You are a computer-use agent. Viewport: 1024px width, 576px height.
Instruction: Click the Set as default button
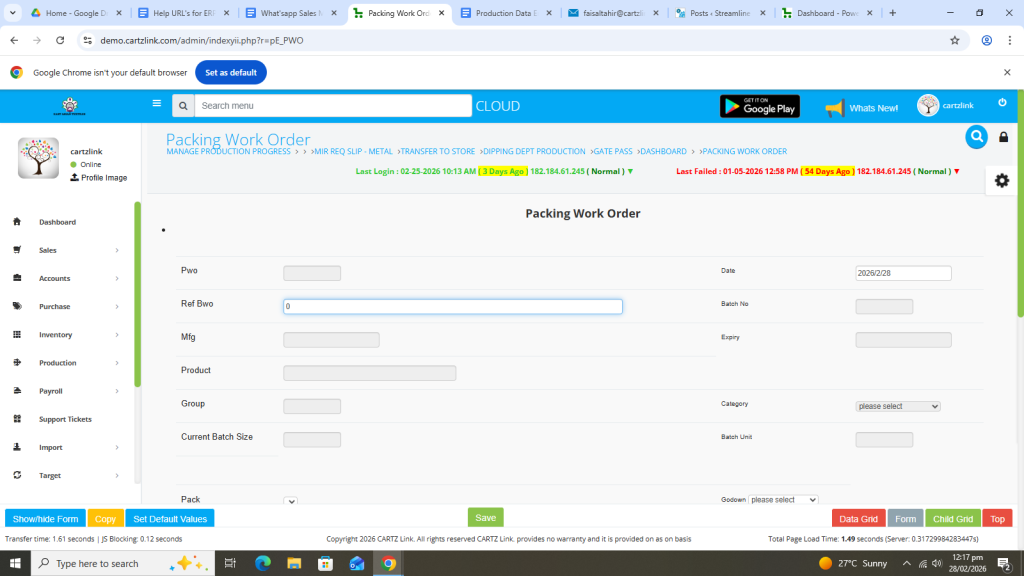[231, 73]
